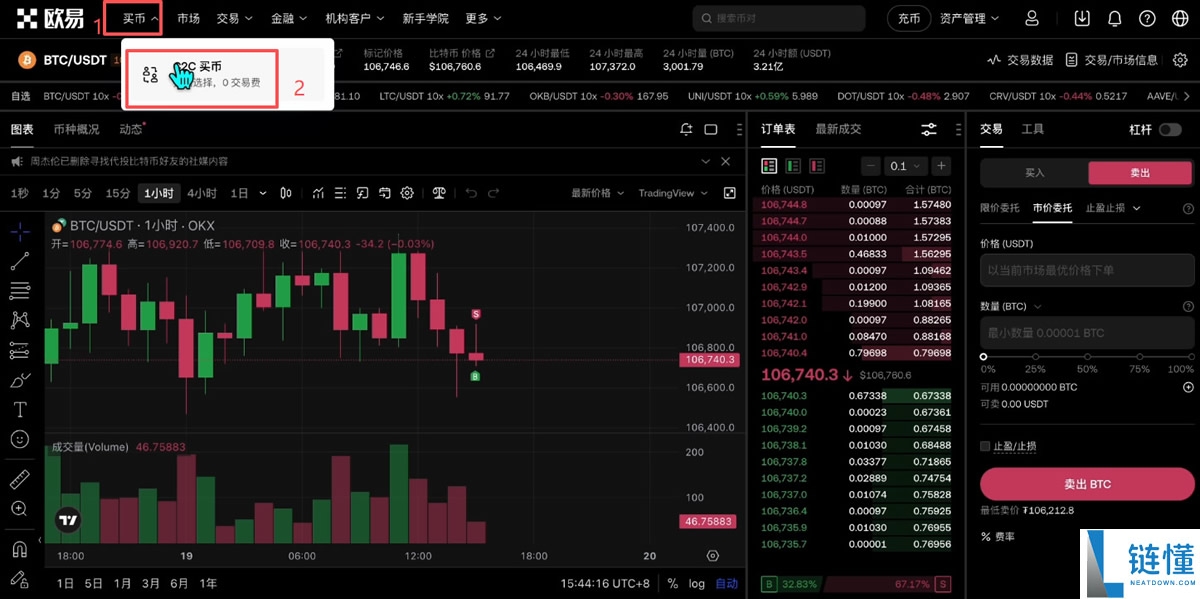Toggle log scale on chart
This screenshot has width=1200, height=599.
[697, 584]
